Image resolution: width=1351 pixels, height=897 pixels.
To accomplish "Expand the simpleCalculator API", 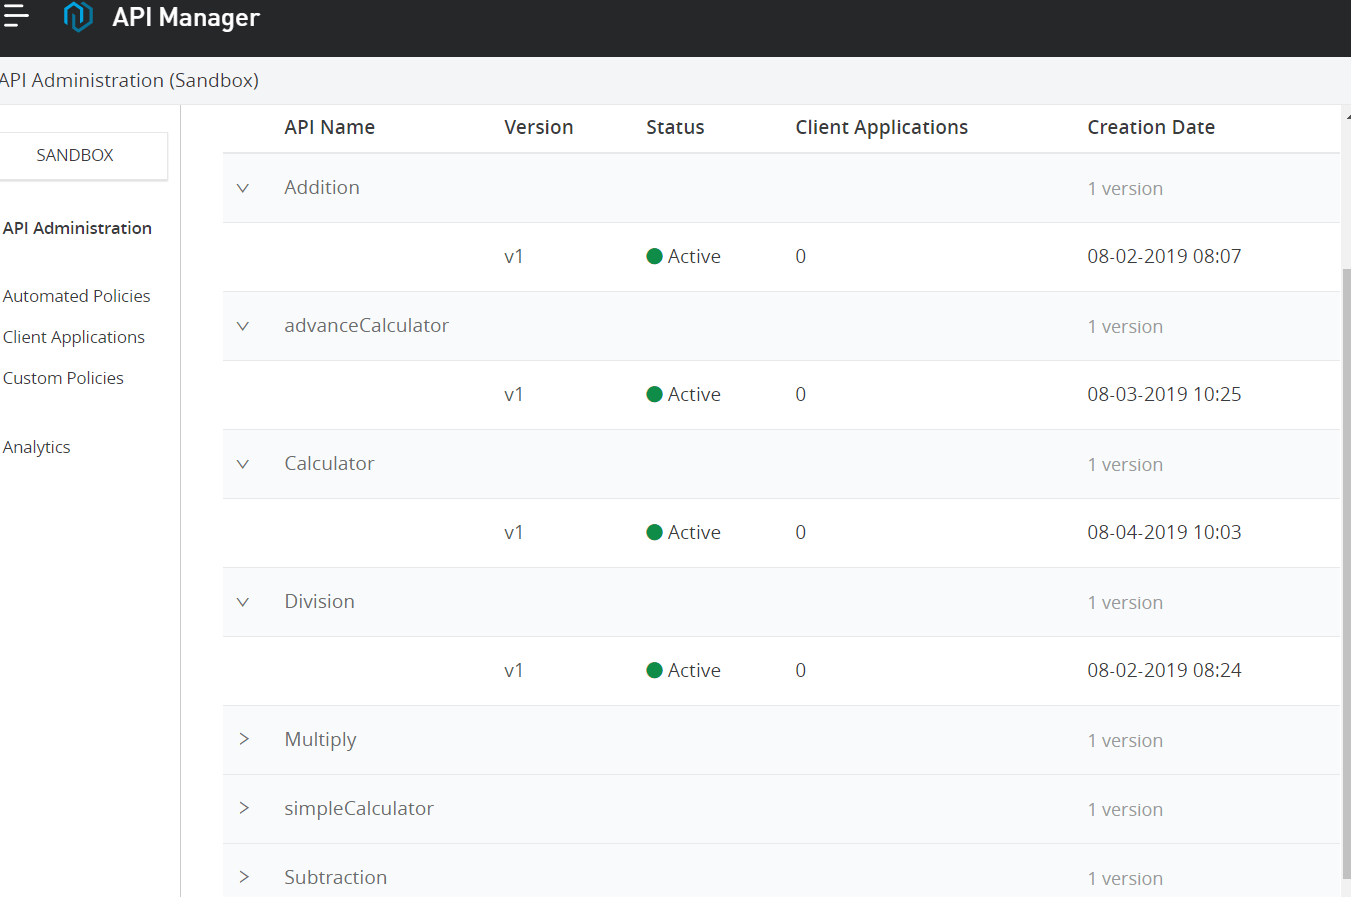I will [244, 808].
